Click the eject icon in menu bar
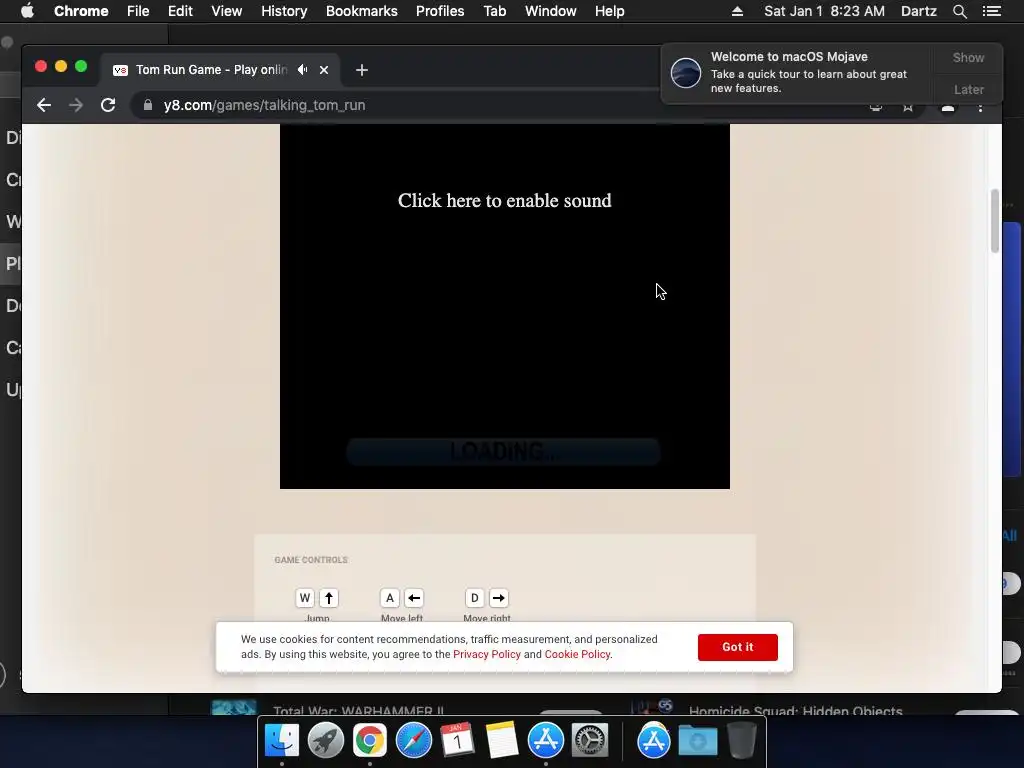 point(737,11)
